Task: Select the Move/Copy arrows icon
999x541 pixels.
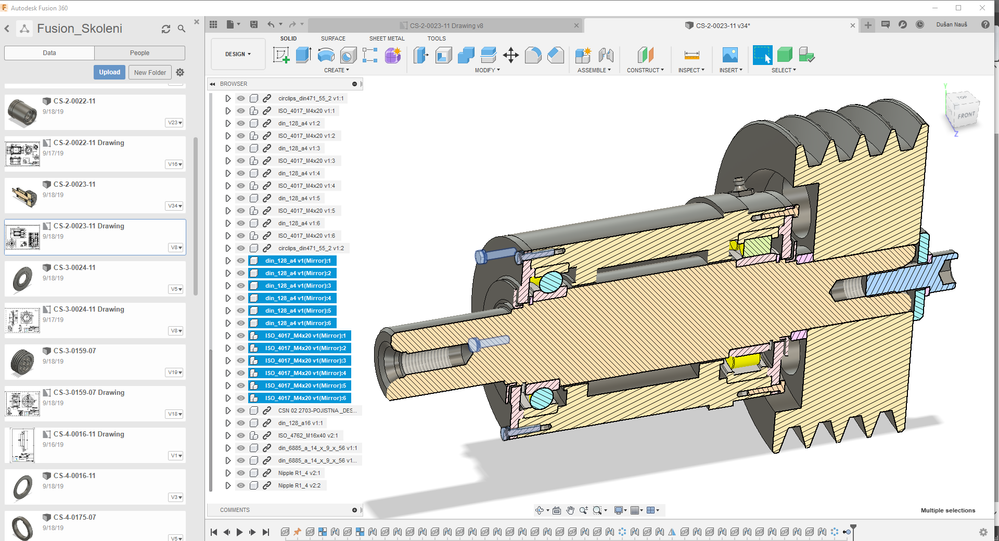Action: (510, 55)
